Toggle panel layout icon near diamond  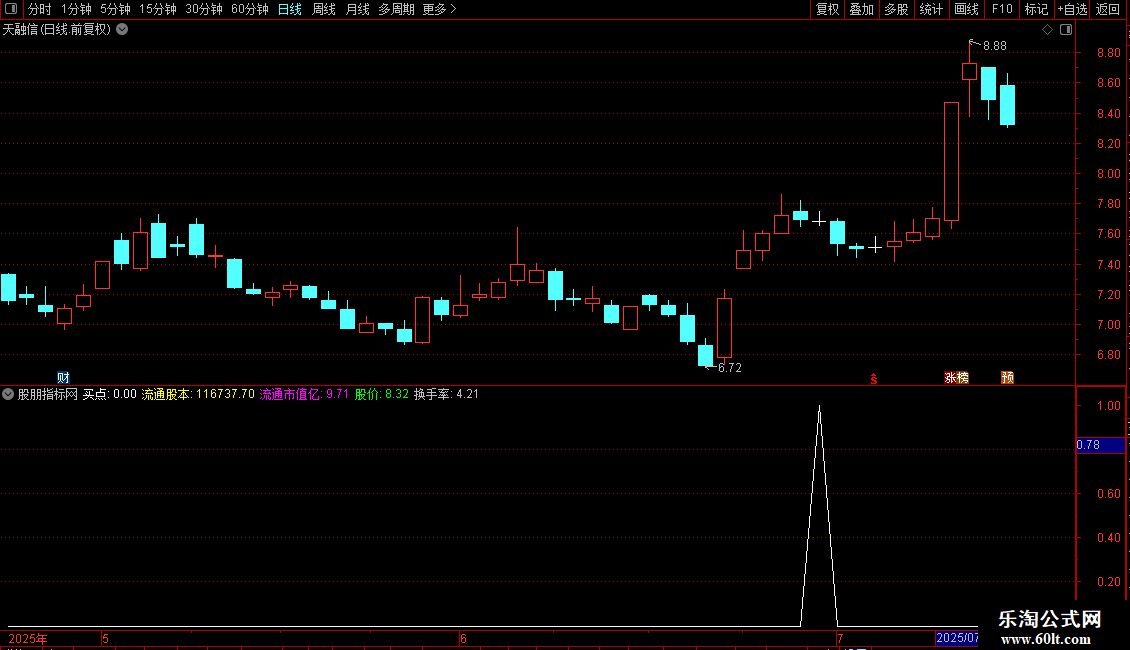(x=1066, y=30)
